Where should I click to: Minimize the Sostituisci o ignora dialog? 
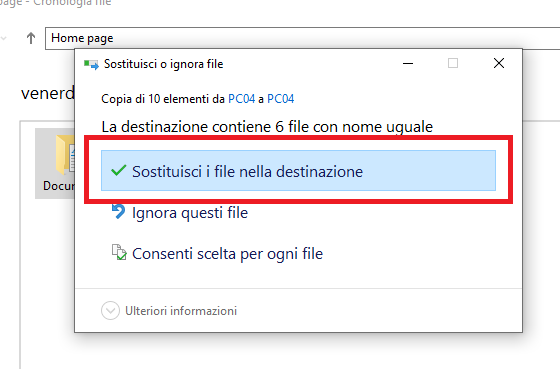coord(408,64)
